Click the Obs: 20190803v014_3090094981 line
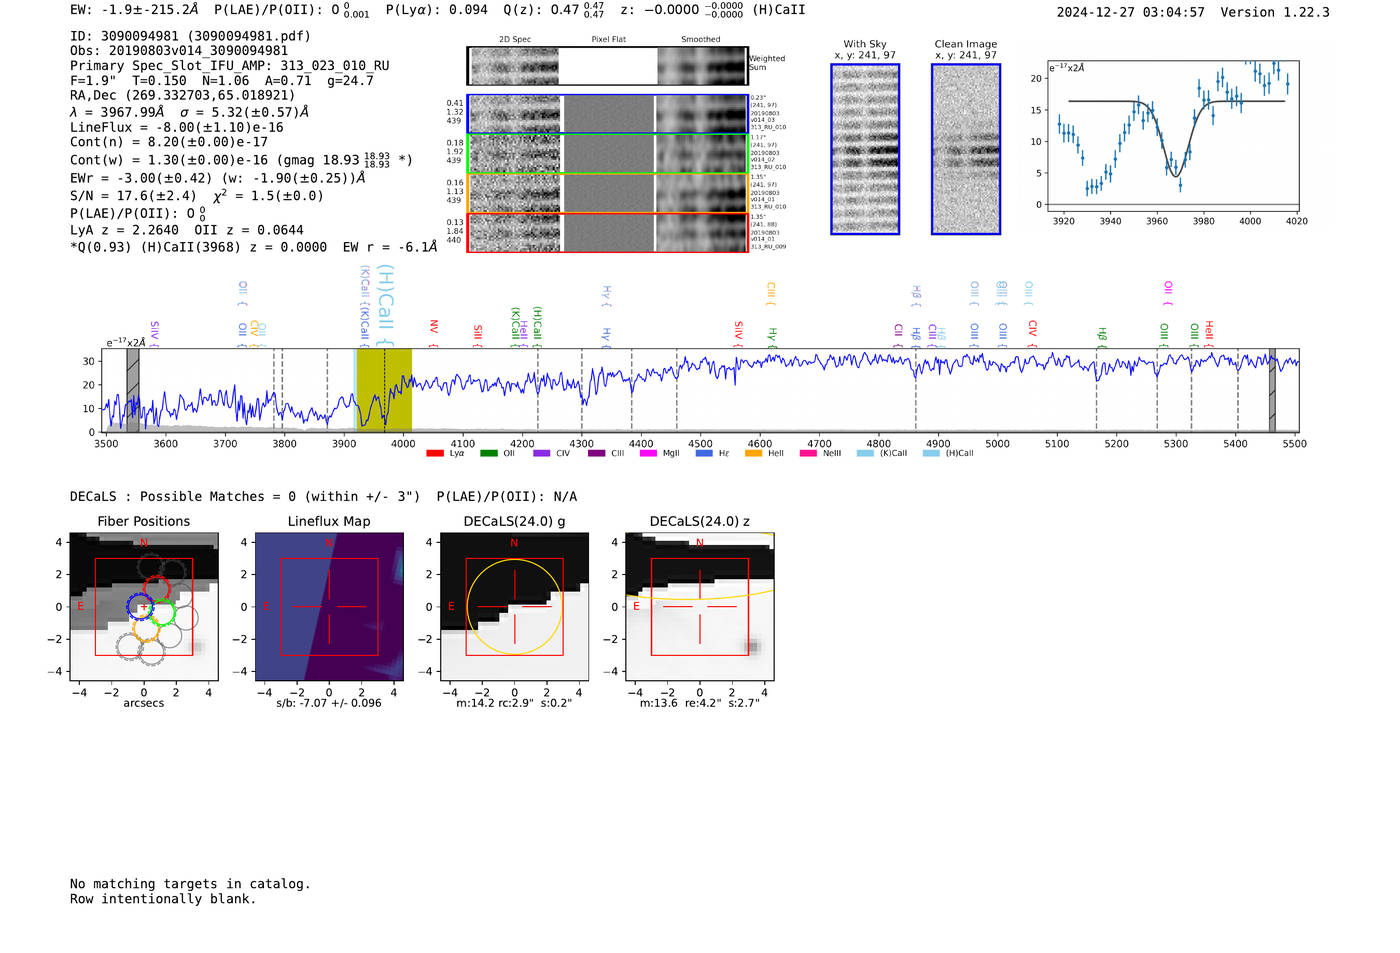Screen dimensions: 1400x953 click(179, 51)
